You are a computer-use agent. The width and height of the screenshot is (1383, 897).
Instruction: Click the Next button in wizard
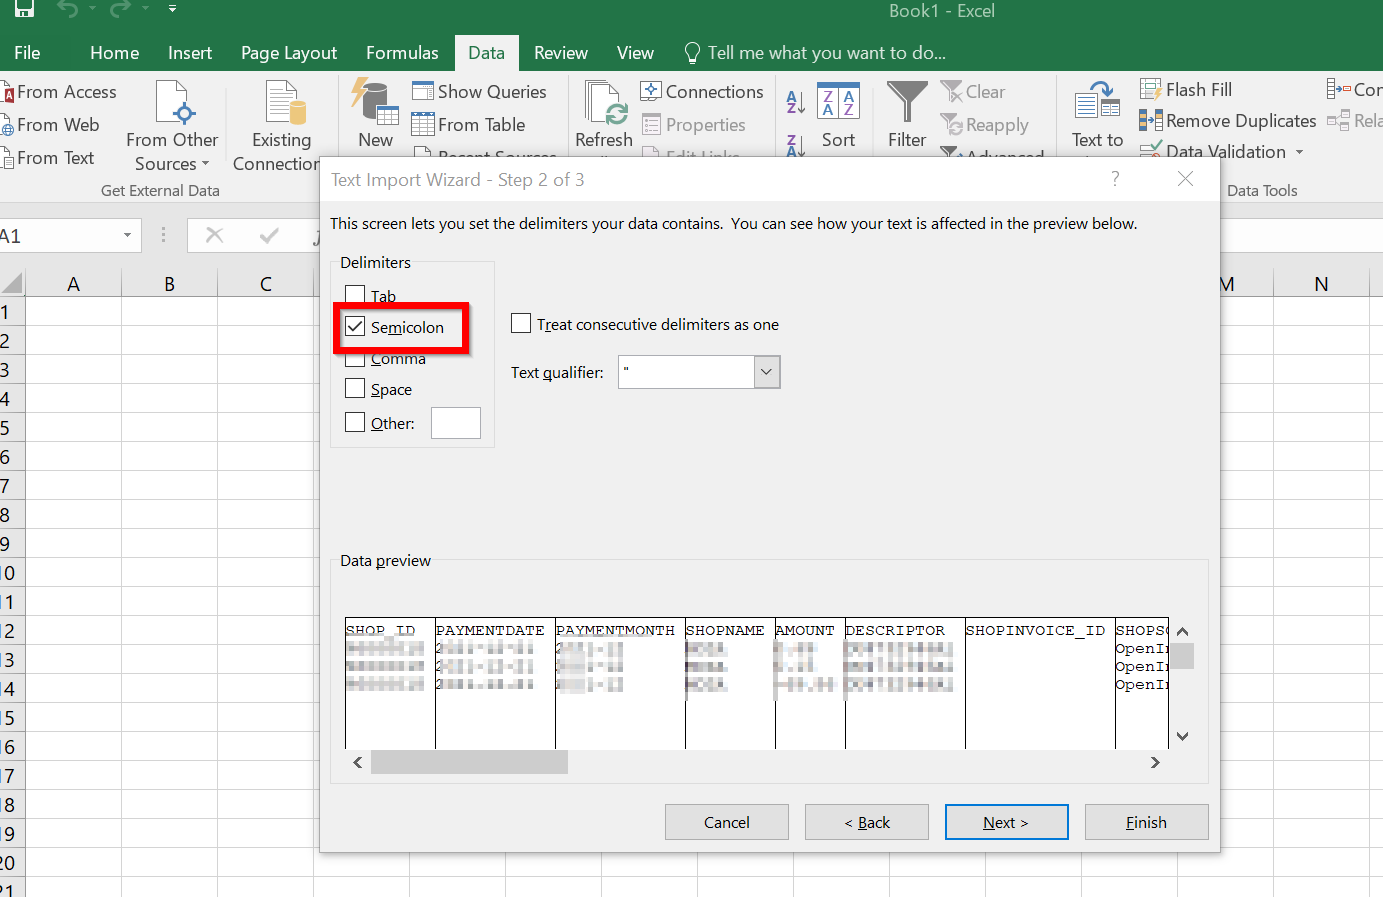click(x=1006, y=822)
